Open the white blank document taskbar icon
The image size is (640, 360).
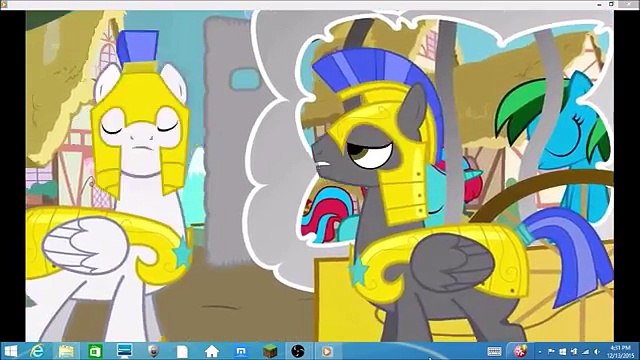(182, 351)
